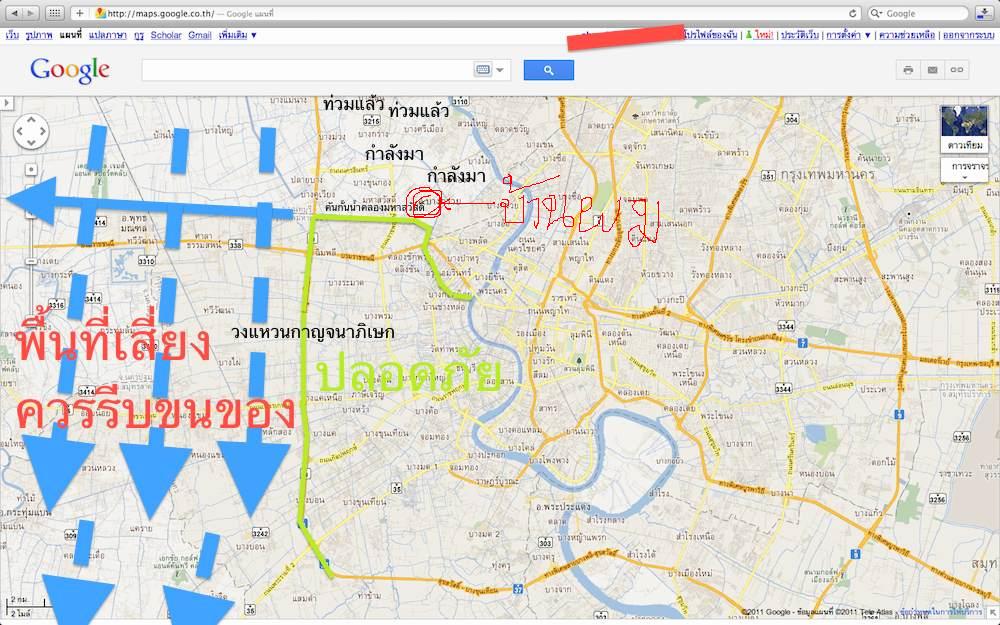Show the side panel with the arrow toggle

tap(6, 103)
